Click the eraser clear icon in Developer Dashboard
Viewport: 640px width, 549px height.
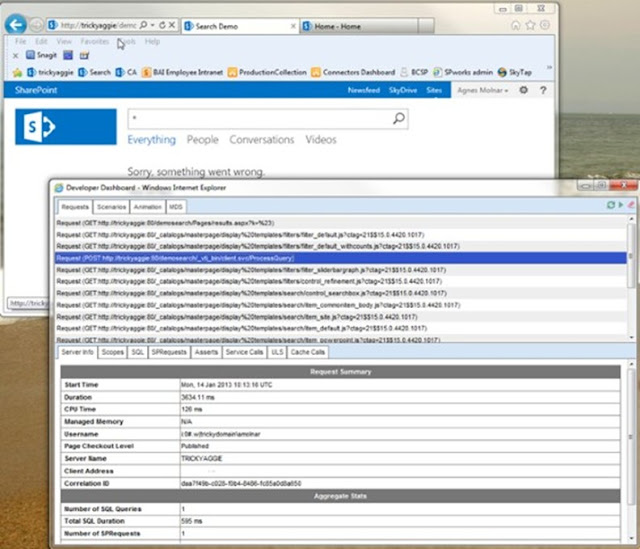pyautogui.click(x=631, y=205)
